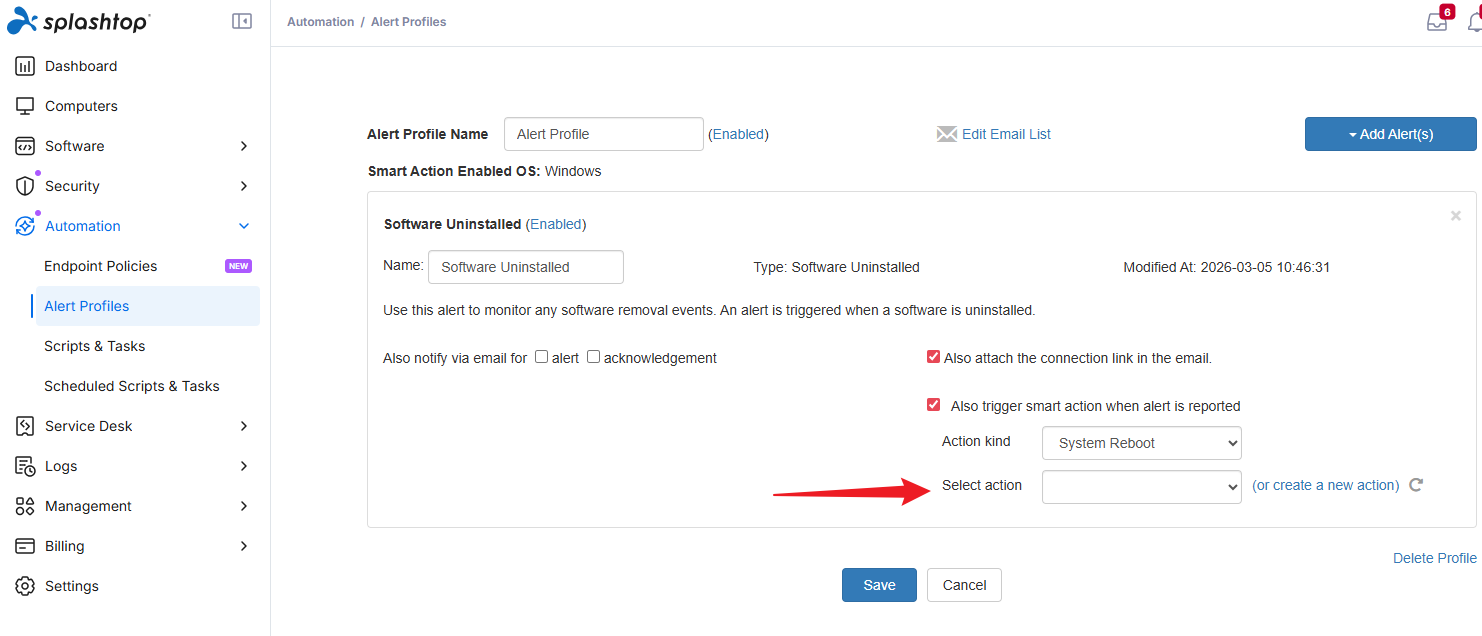This screenshot has width=1482, height=636.
Task: Enable email notification for acknowledgement
Action: coord(593,357)
